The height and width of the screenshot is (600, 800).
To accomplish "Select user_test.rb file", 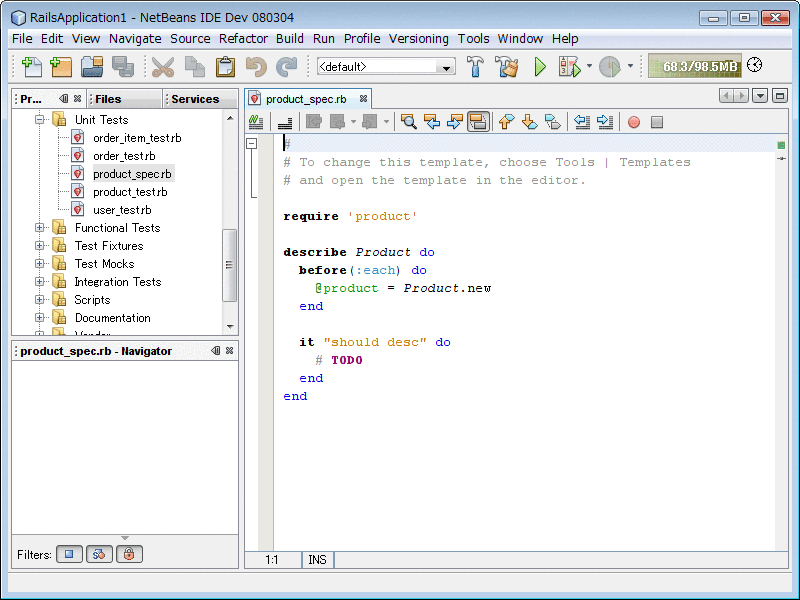I will pos(122,210).
